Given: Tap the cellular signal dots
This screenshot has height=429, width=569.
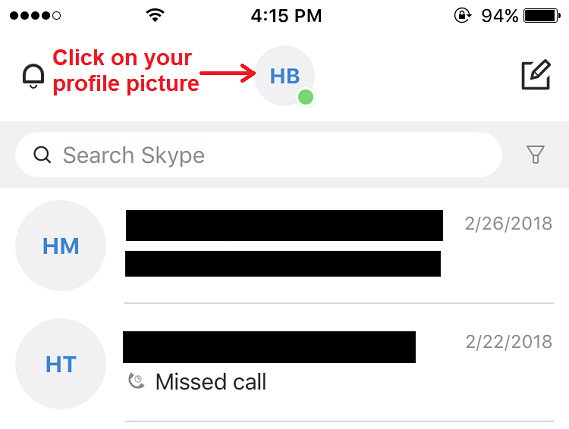Looking at the screenshot, I should (x=35, y=16).
